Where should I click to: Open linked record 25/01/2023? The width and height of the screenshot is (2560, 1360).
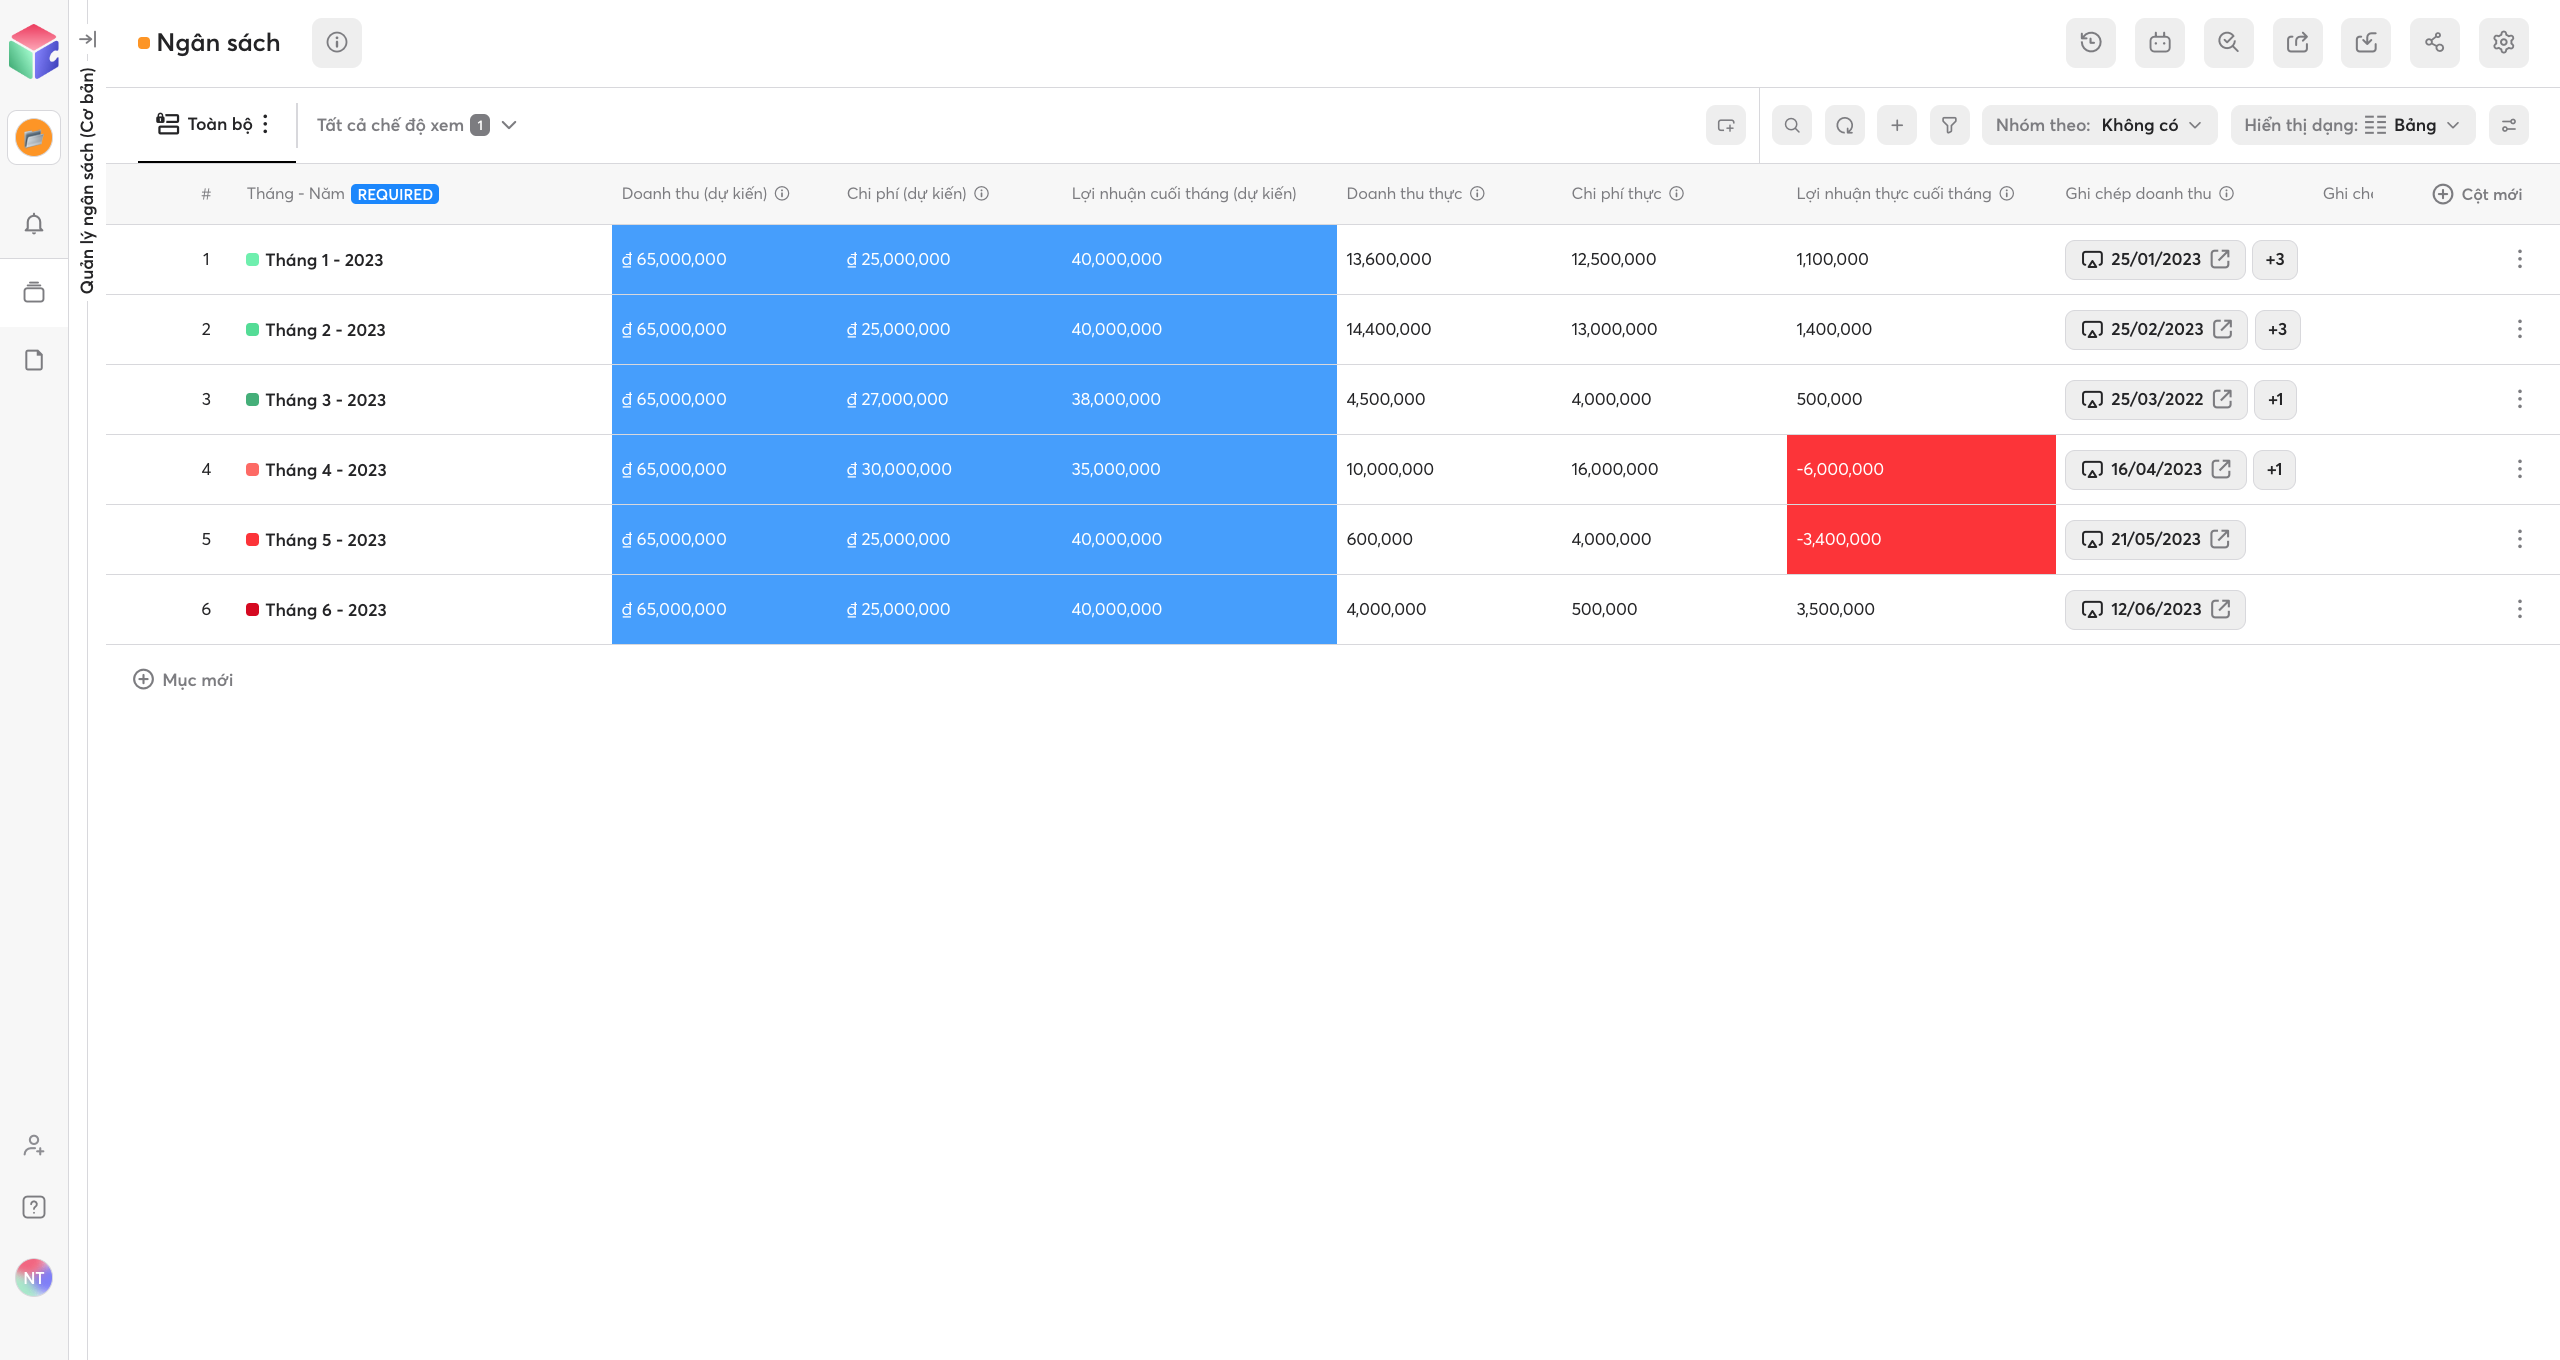tap(2156, 259)
